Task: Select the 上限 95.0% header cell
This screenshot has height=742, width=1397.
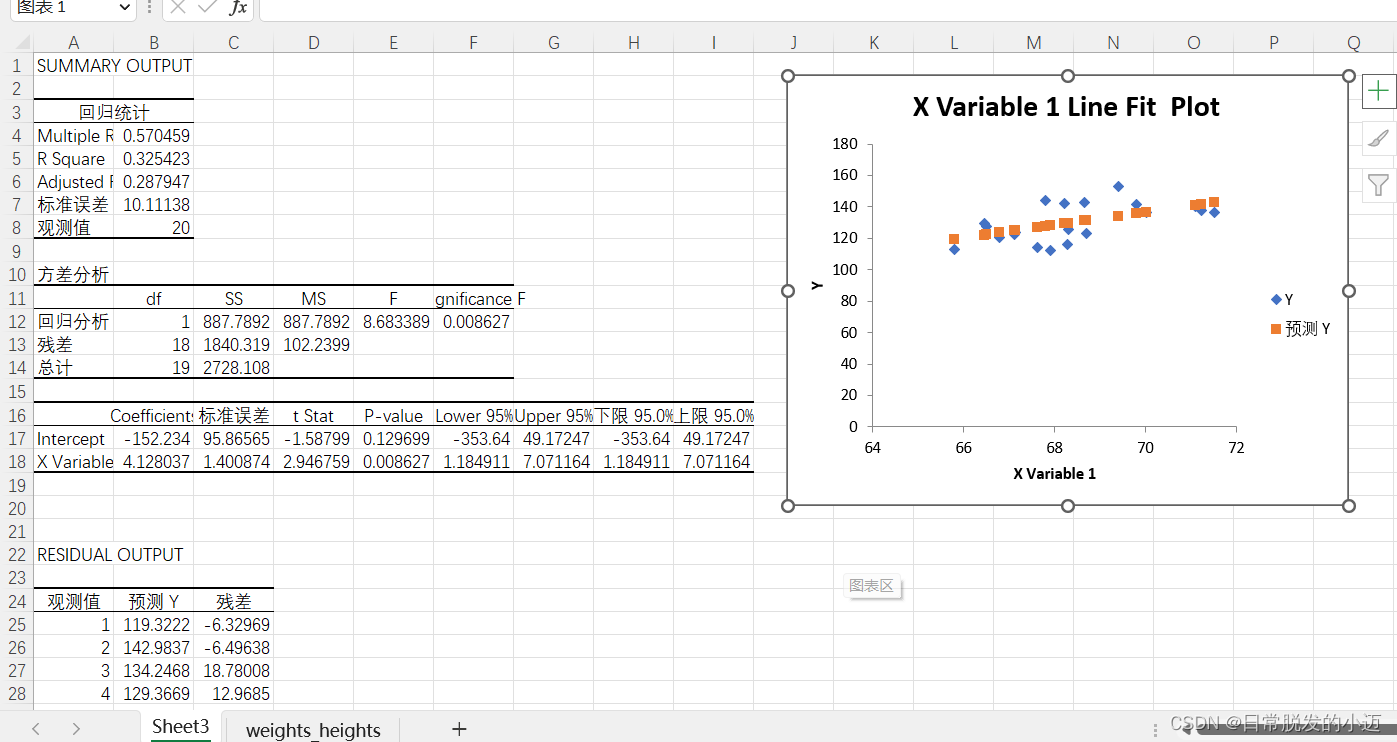Action: pyautogui.click(x=713, y=416)
